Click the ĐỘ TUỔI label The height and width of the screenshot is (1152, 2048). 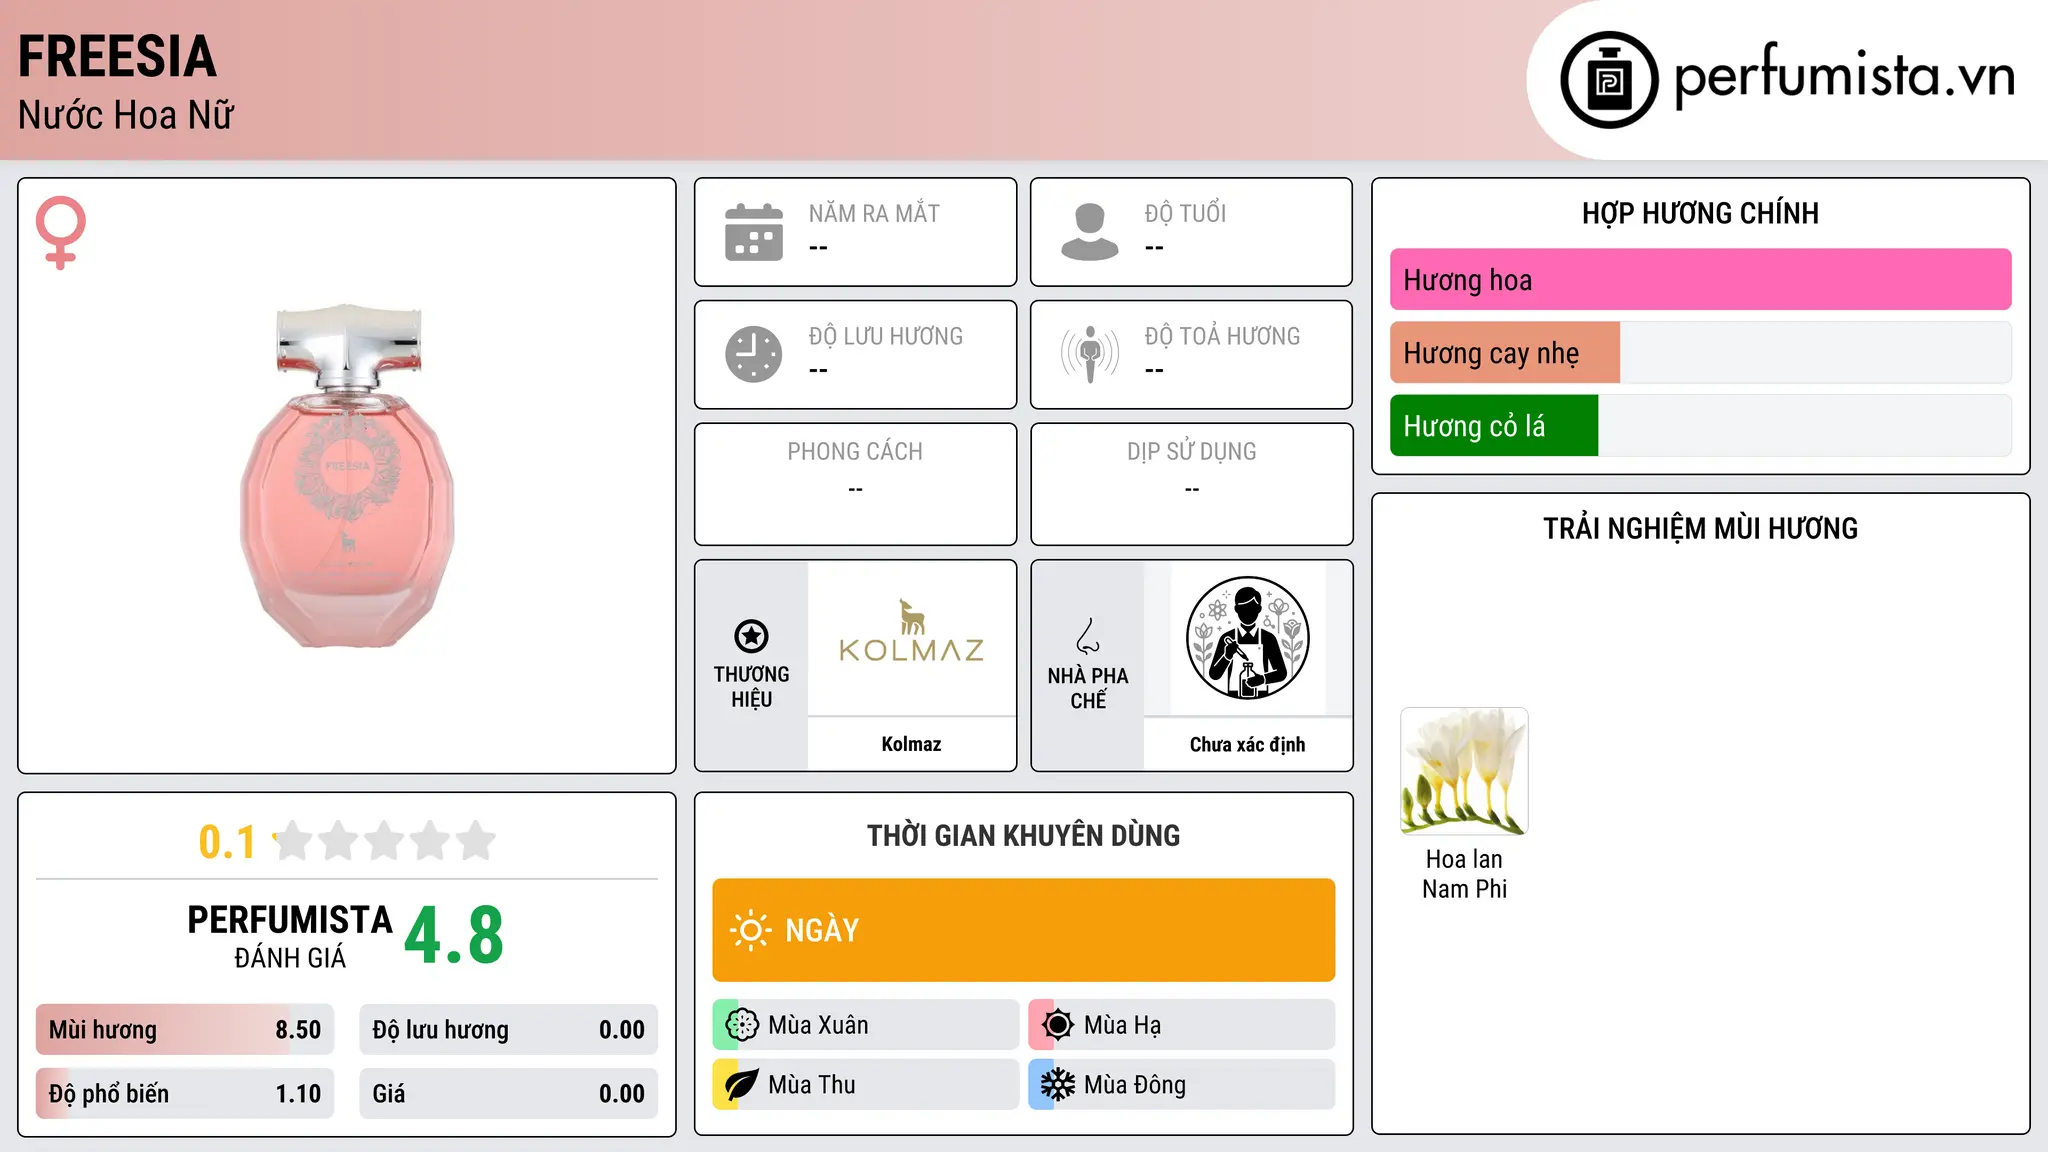click(x=1185, y=213)
